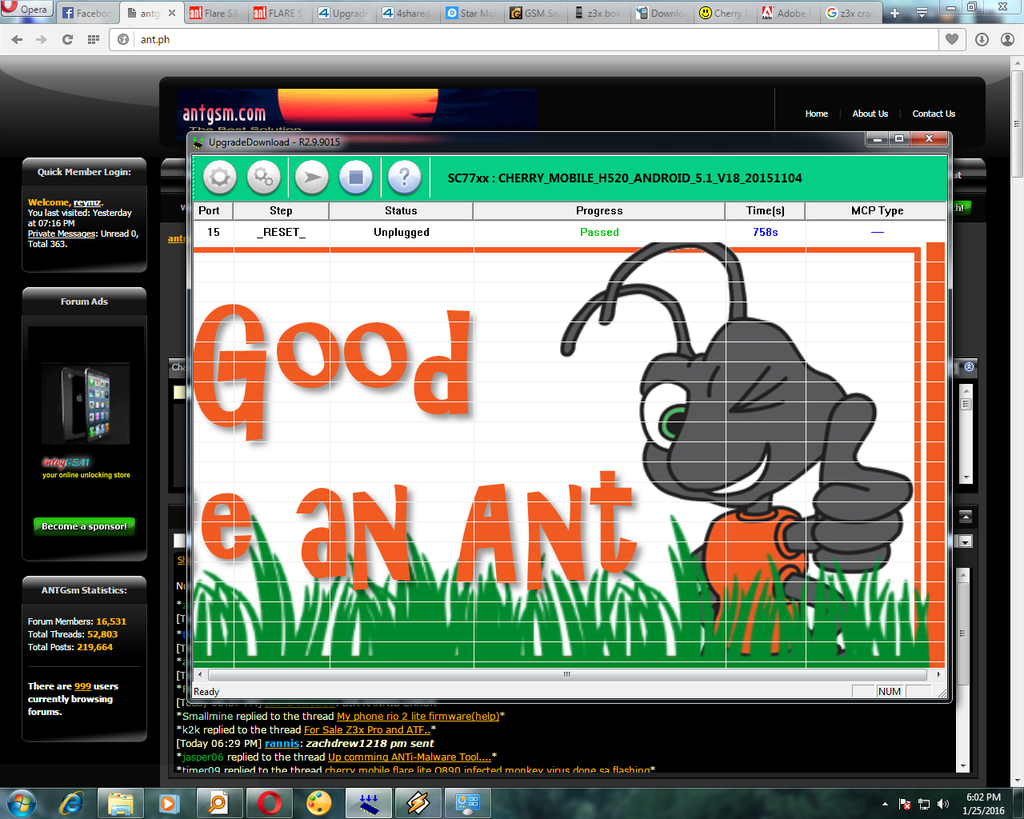
Task: Show hidden system tray icons
Action: (x=886, y=803)
